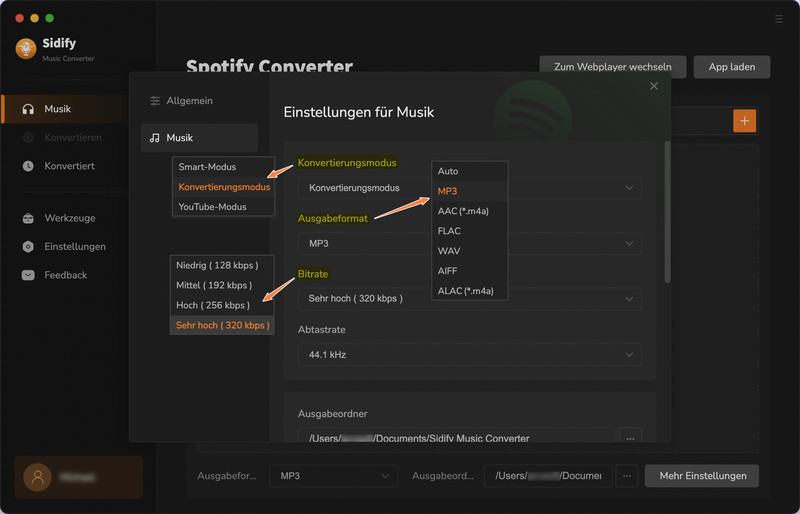The height and width of the screenshot is (514, 800).
Task: Select Sehr hoch ( 320 kbps ) list option
Action: pyautogui.click(x=222, y=325)
